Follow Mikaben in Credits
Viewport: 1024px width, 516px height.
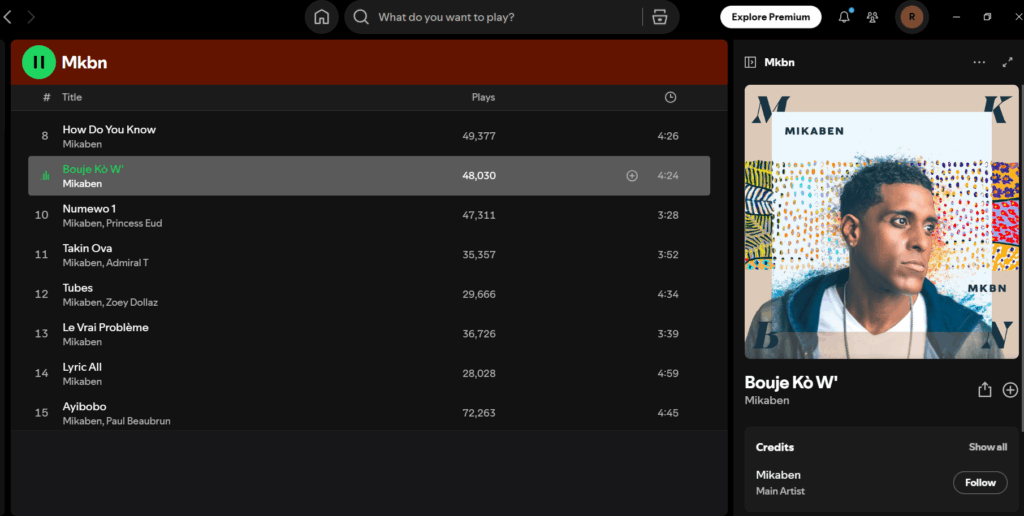tap(980, 483)
